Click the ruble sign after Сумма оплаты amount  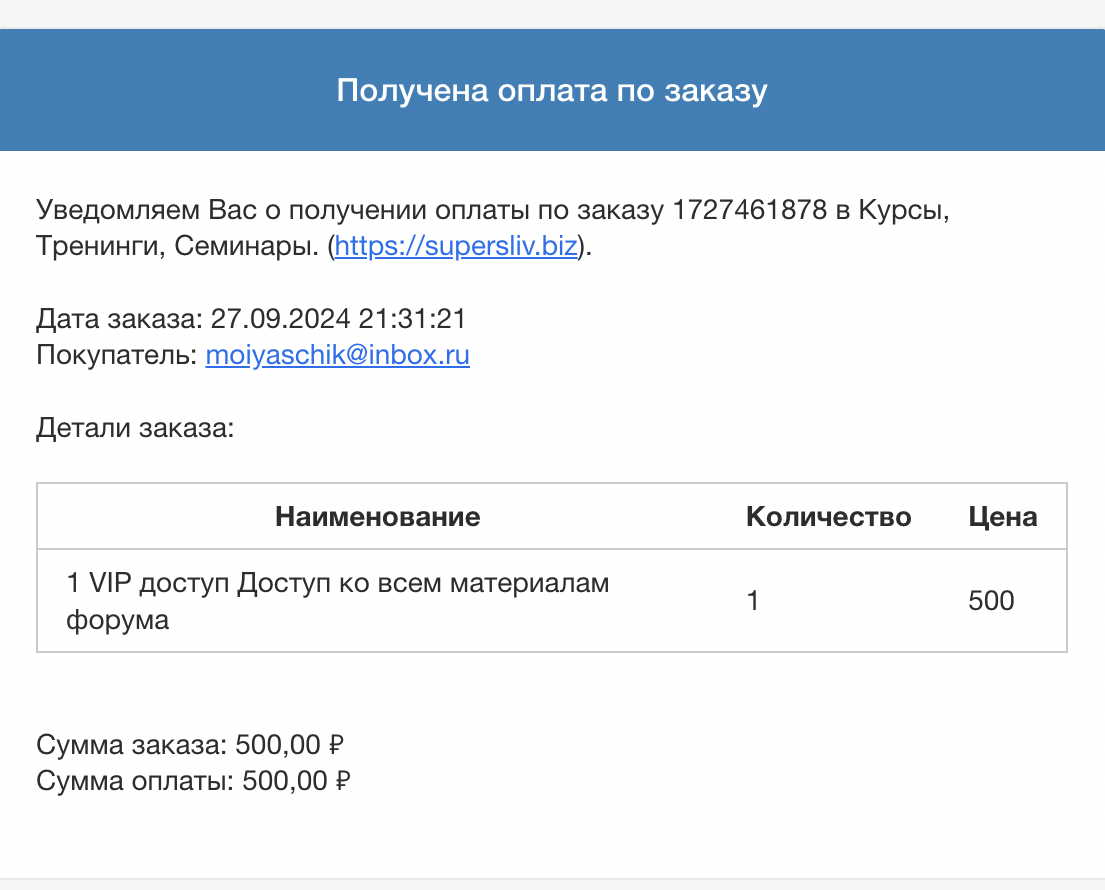click(343, 781)
